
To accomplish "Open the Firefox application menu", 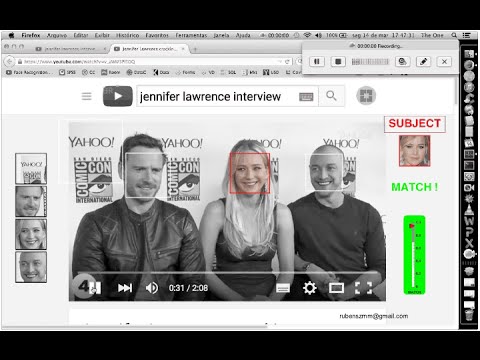I will point(31,35).
